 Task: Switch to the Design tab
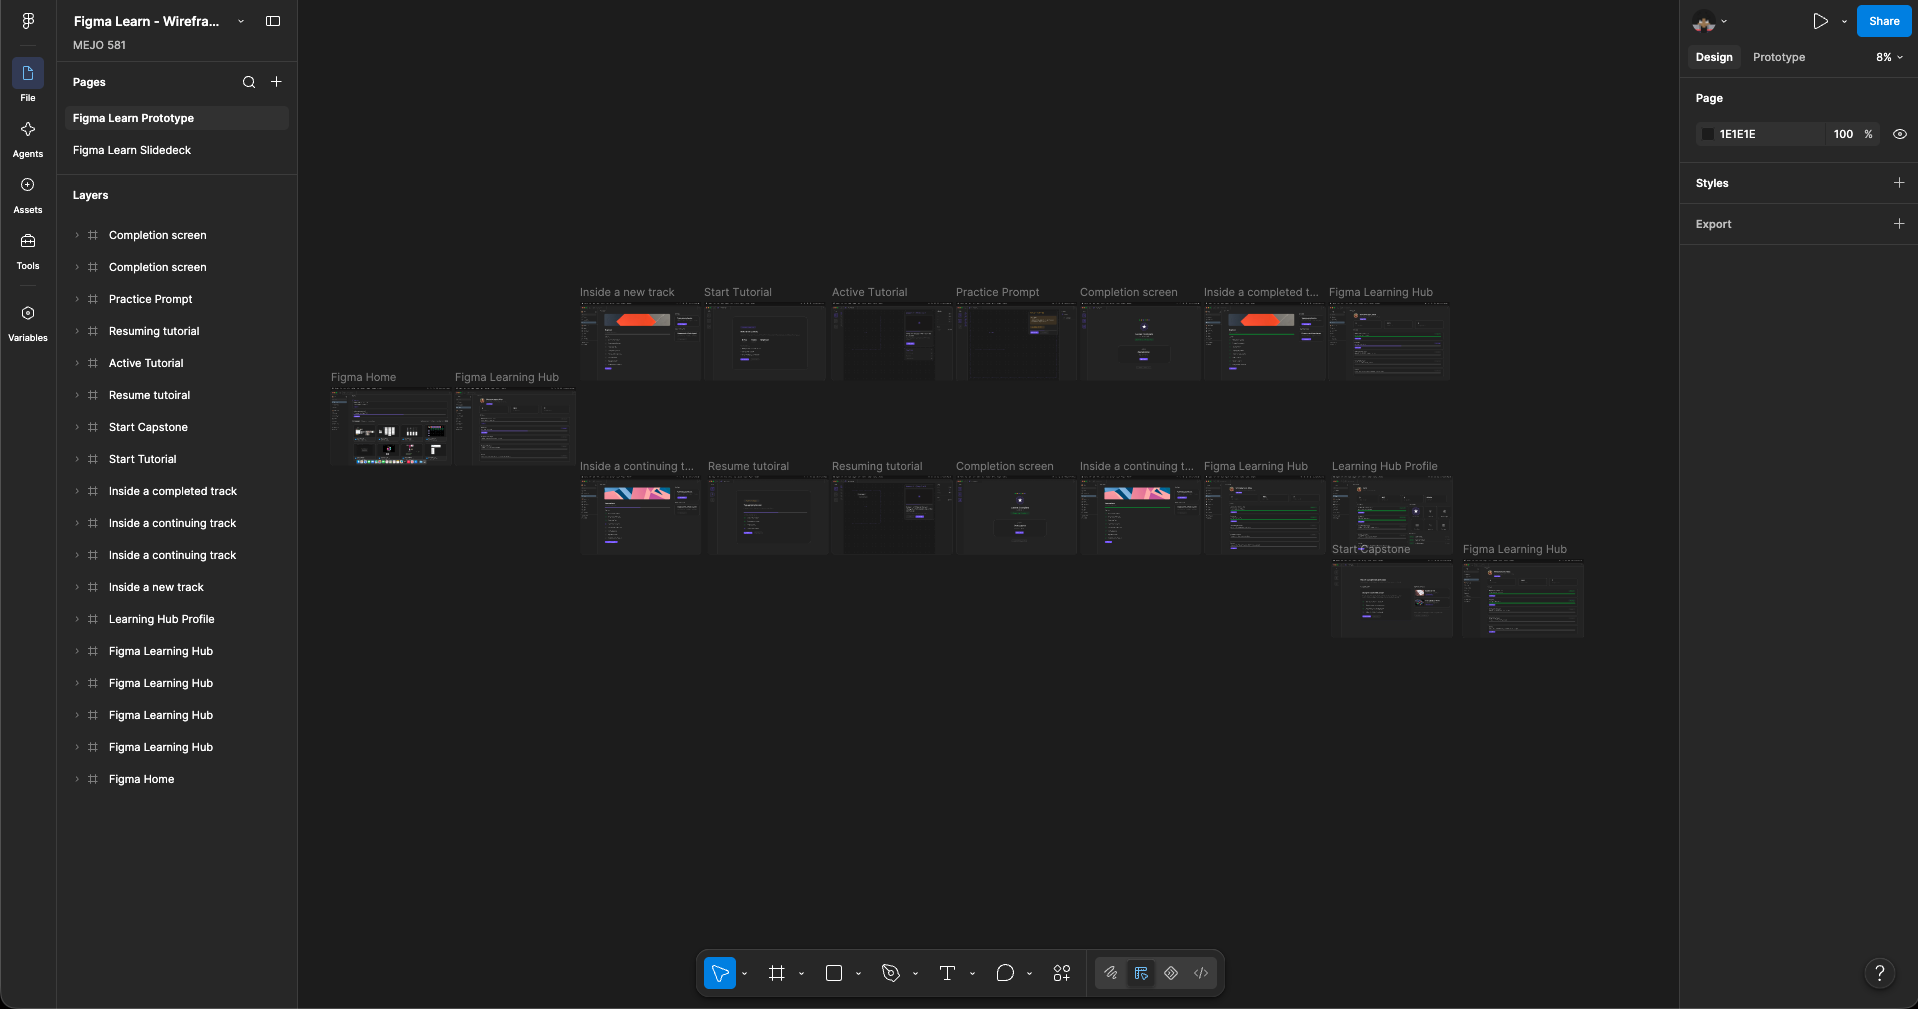(1714, 57)
